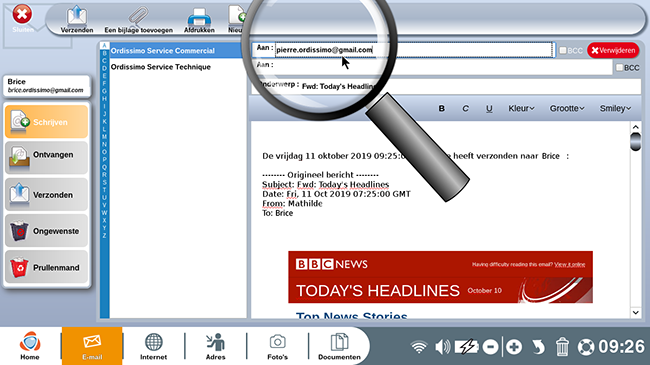Click the volume speaker icon
The width and height of the screenshot is (650, 365).
point(442,347)
